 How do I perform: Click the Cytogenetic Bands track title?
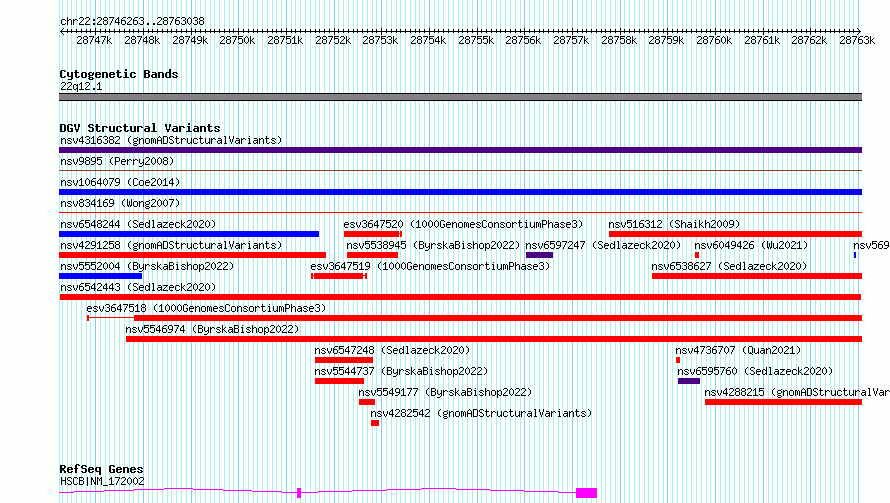pos(119,74)
